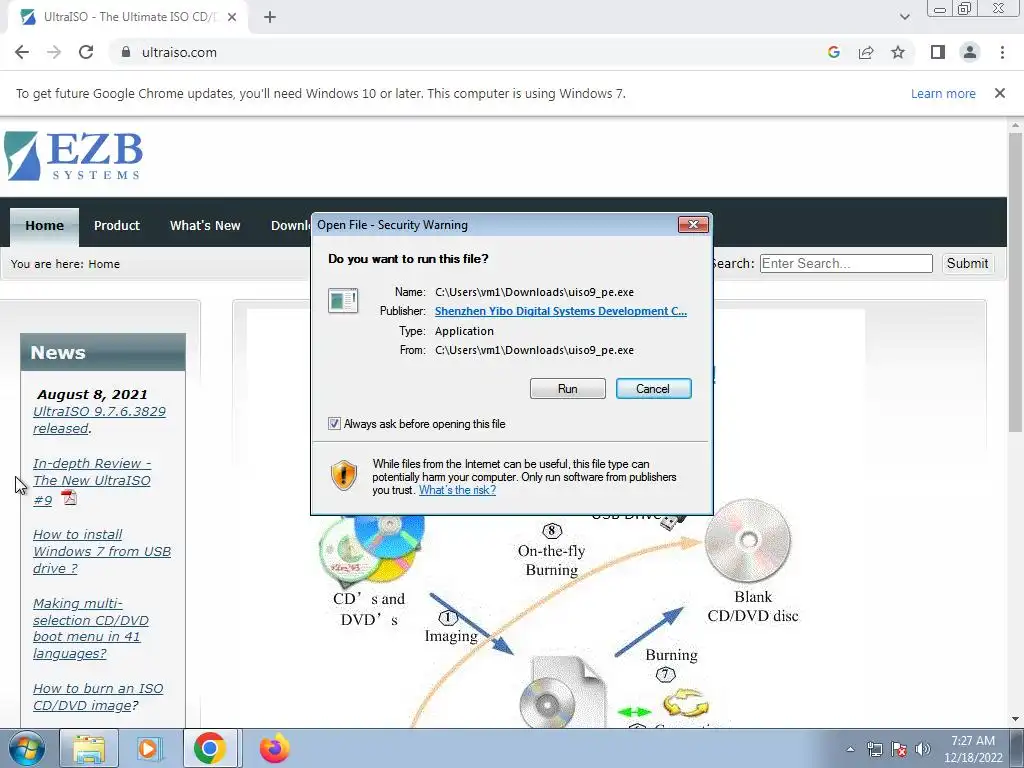
Task: Close the Security Warning dialog
Action: pos(693,225)
